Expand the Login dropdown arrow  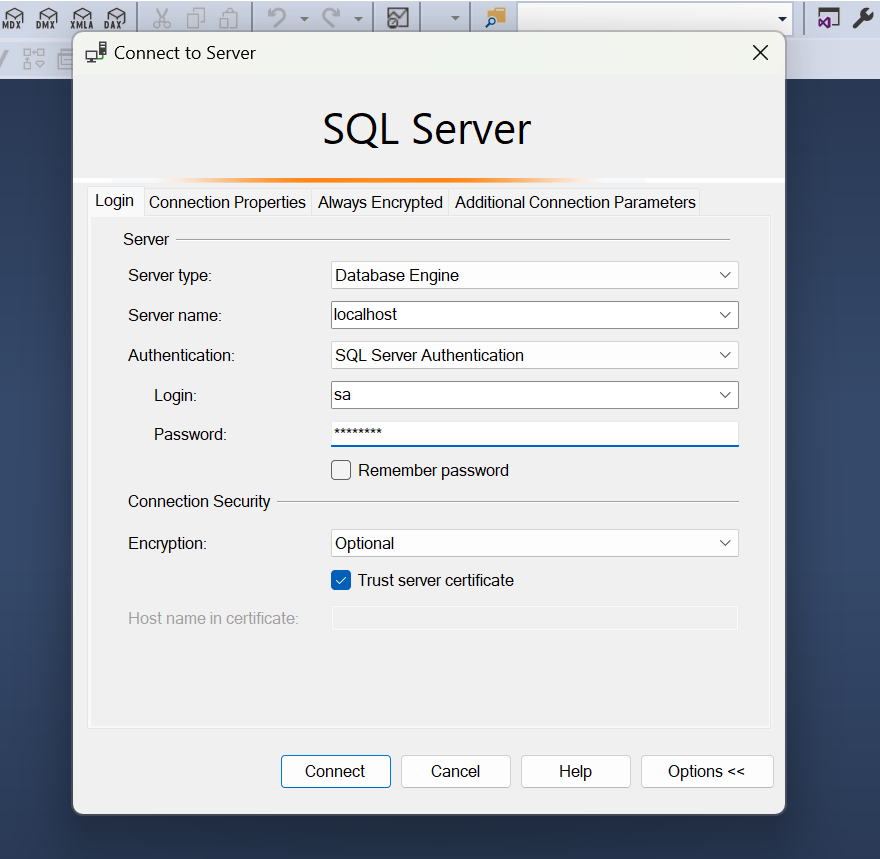[725, 395]
